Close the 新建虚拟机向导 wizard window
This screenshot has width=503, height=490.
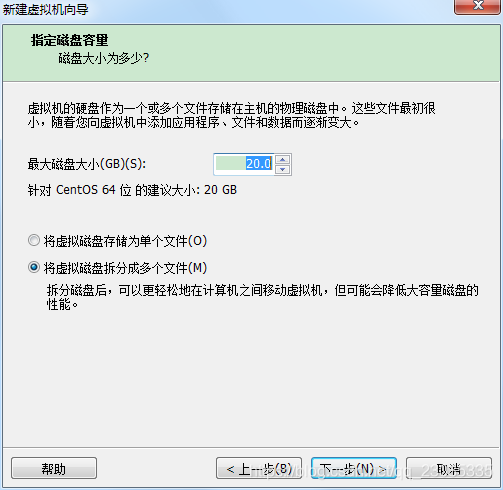(x=478, y=6)
